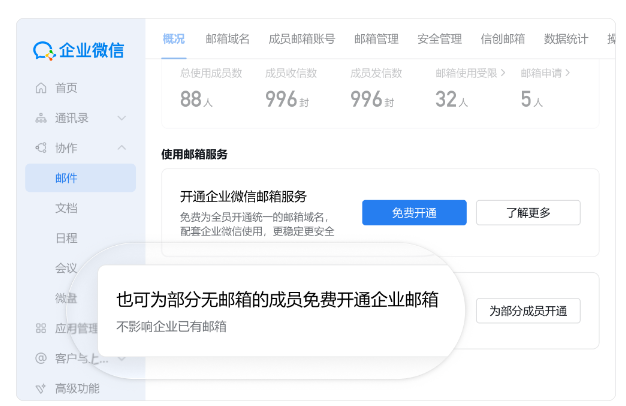Select 文档 in the sidebar

pyautogui.click(x=66, y=208)
